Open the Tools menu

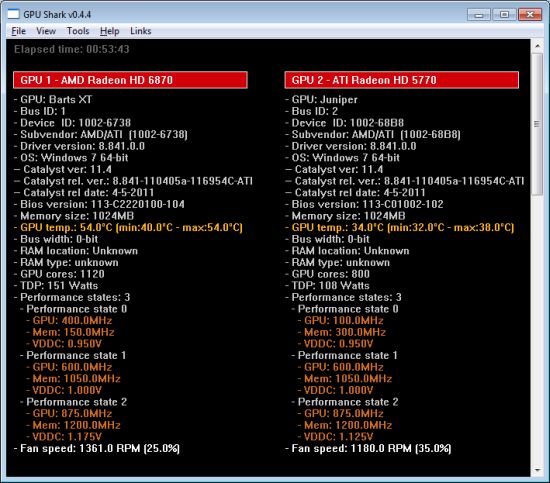coord(78,31)
